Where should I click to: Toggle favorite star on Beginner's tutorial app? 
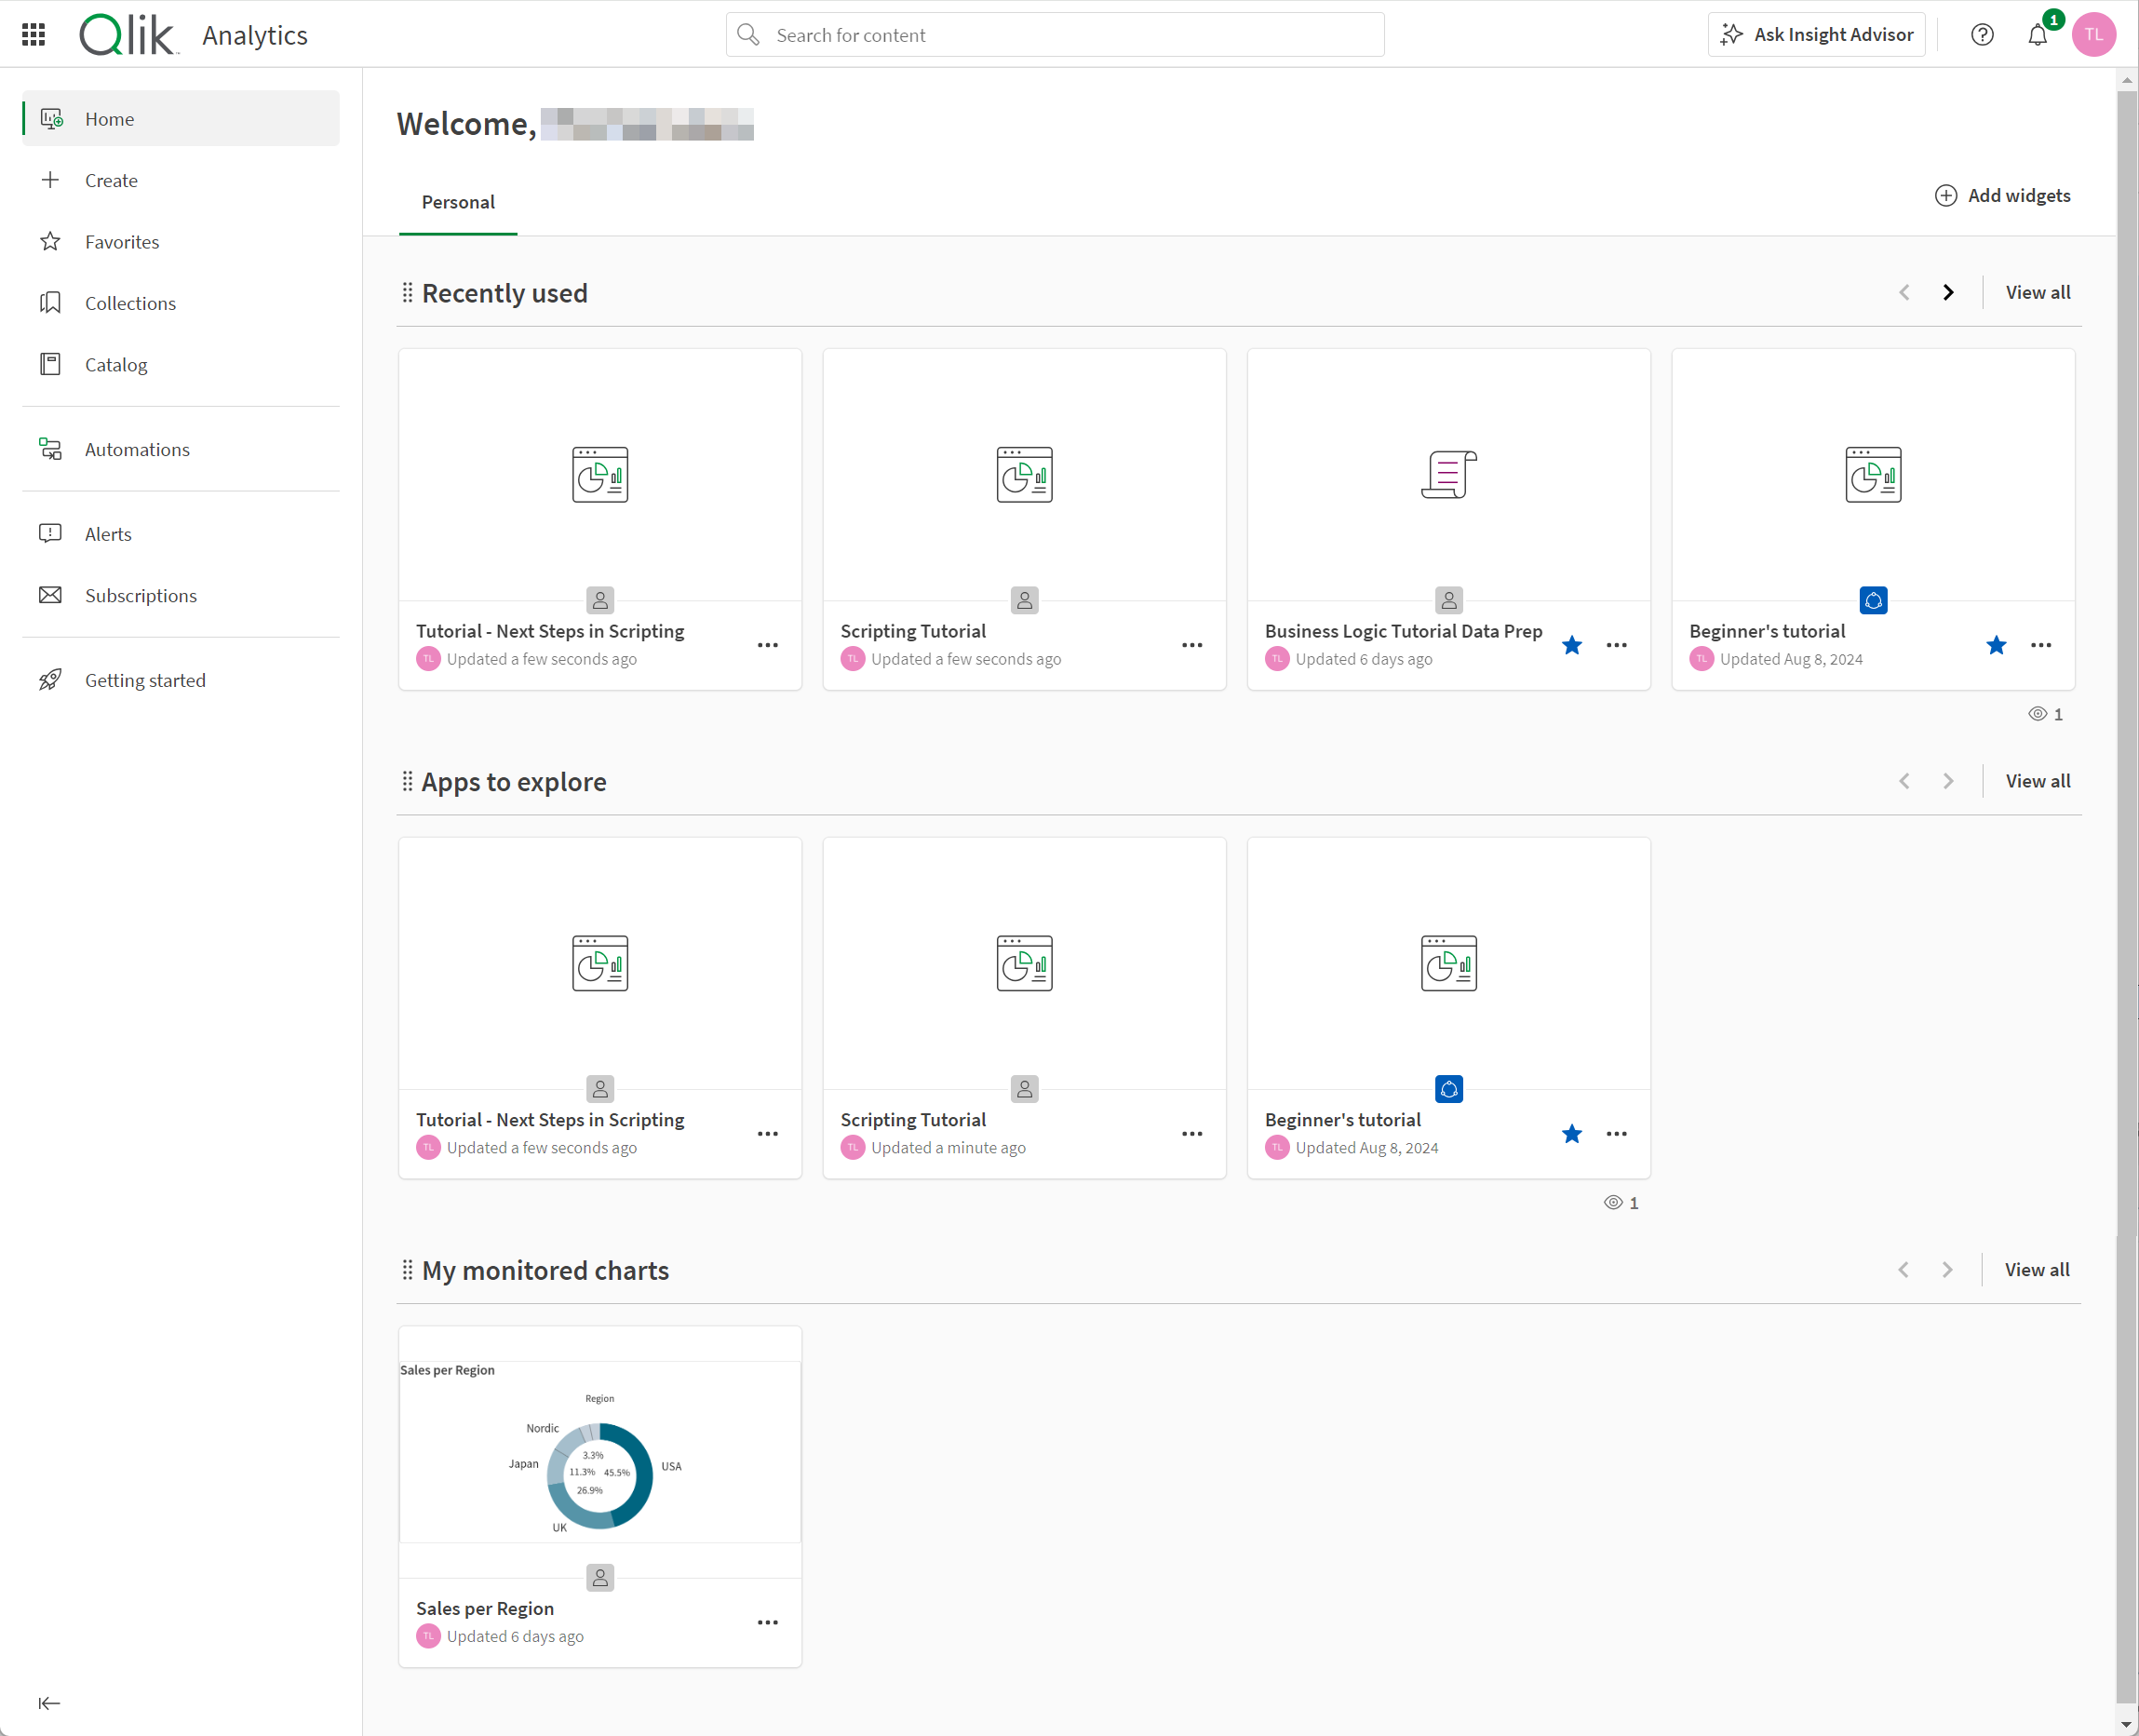click(x=1998, y=645)
